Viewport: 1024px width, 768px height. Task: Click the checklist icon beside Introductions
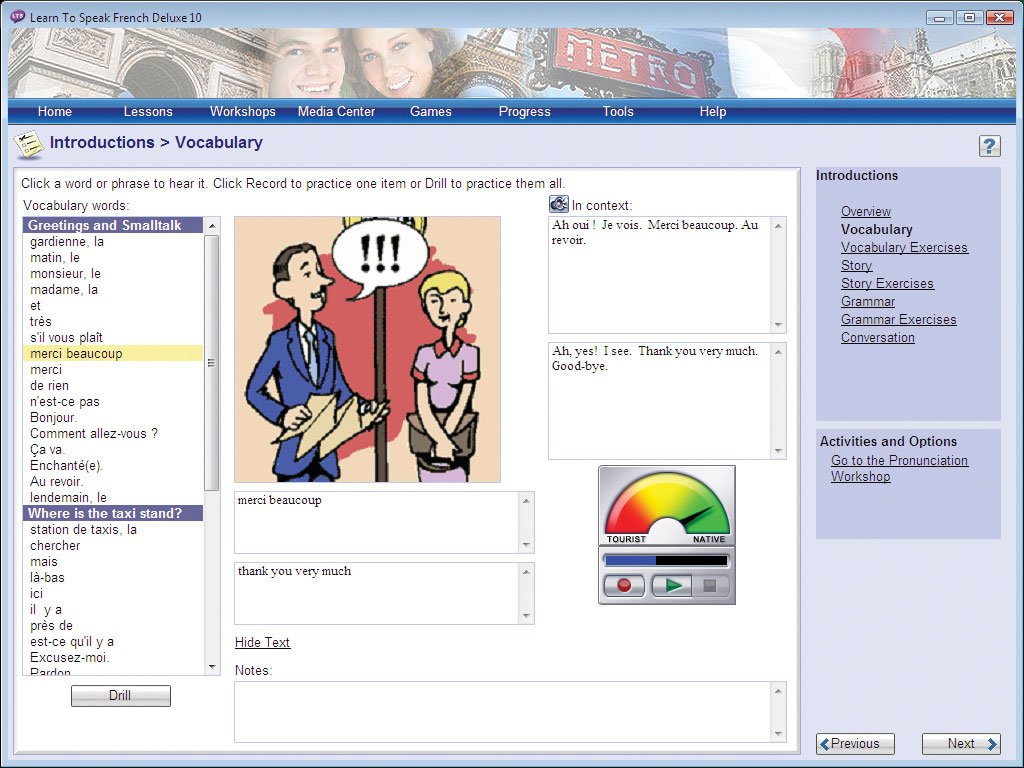28,144
